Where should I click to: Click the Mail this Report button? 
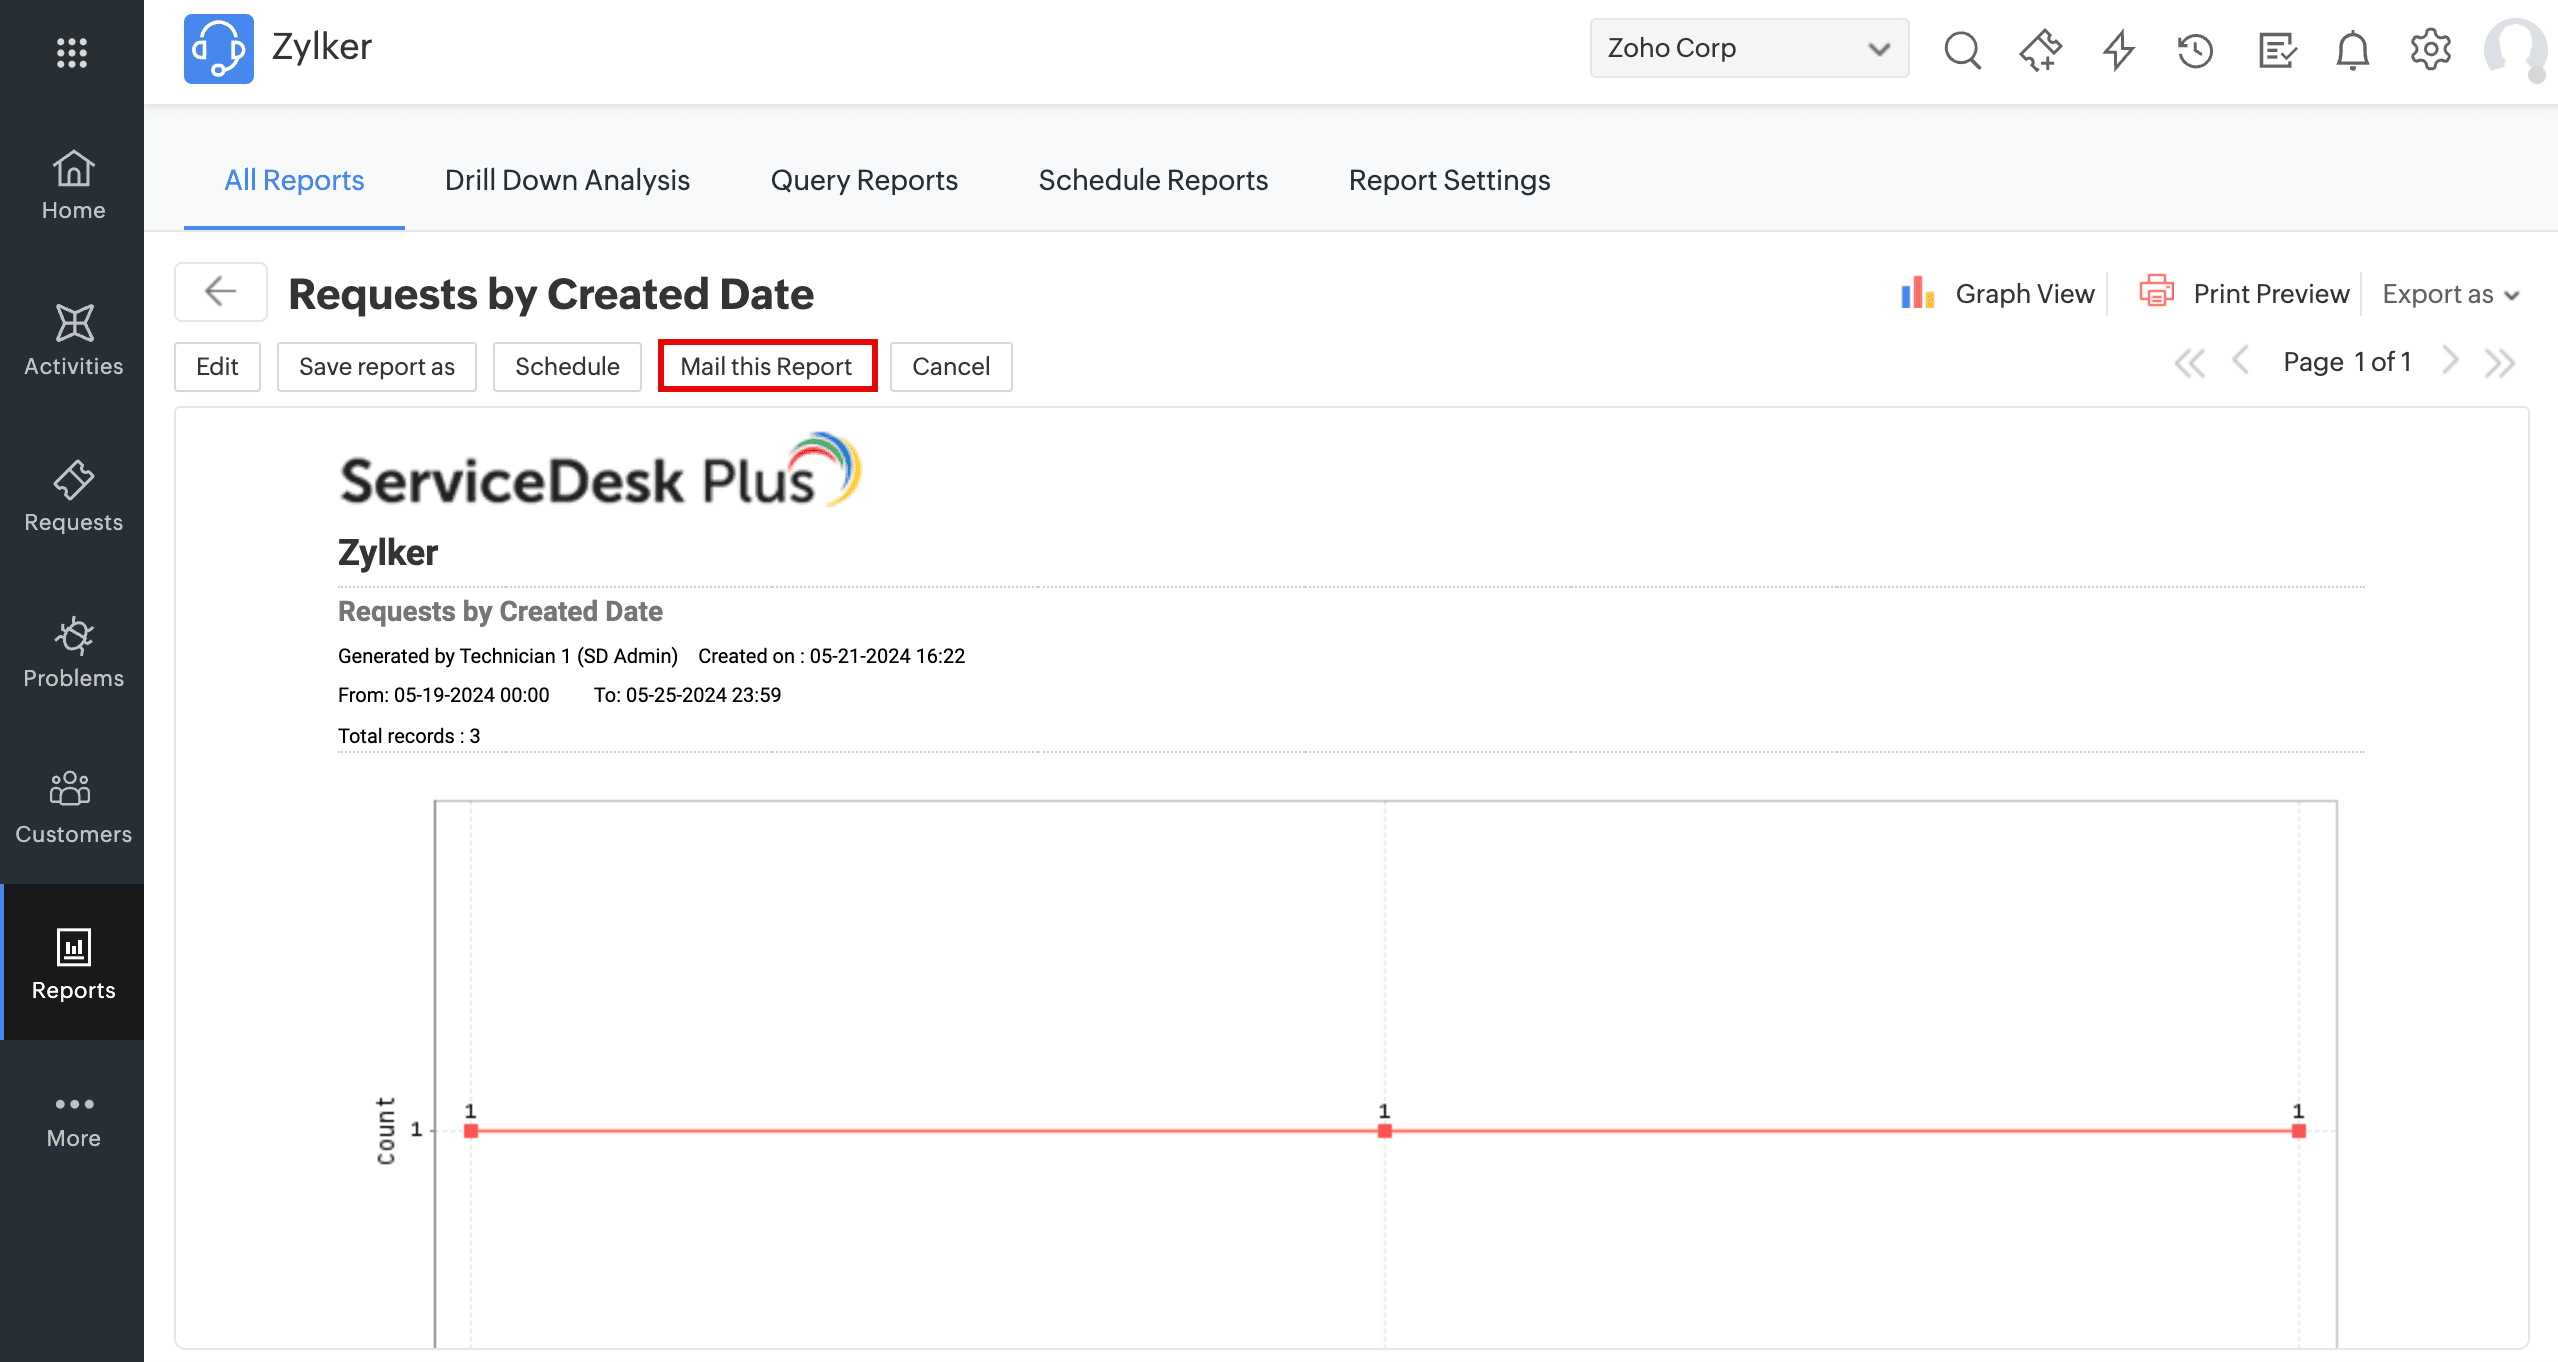click(767, 366)
